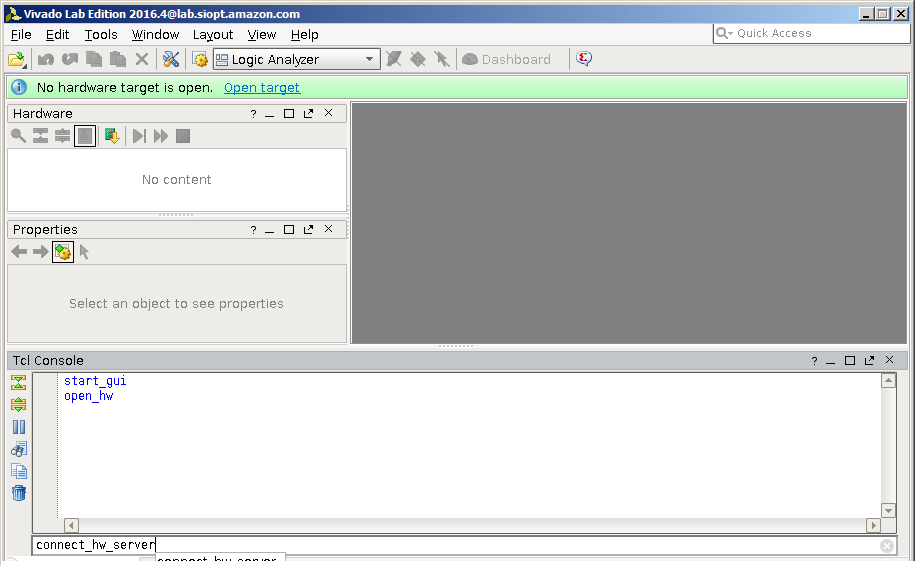Open the Help menu
915x566 pixels.
coord(305,34)
